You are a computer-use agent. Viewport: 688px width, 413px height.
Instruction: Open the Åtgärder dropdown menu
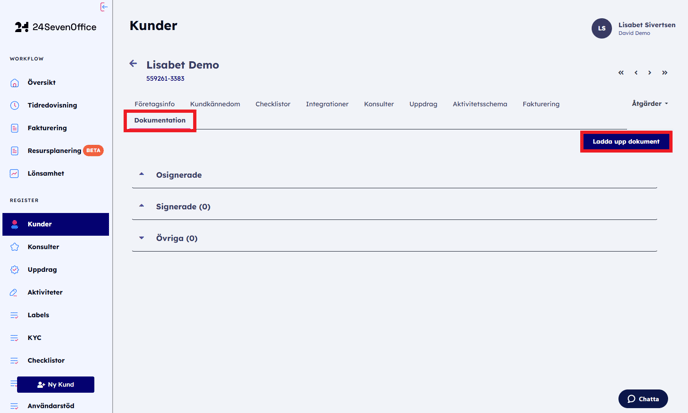pyautogui.click(x=649, y=104)
